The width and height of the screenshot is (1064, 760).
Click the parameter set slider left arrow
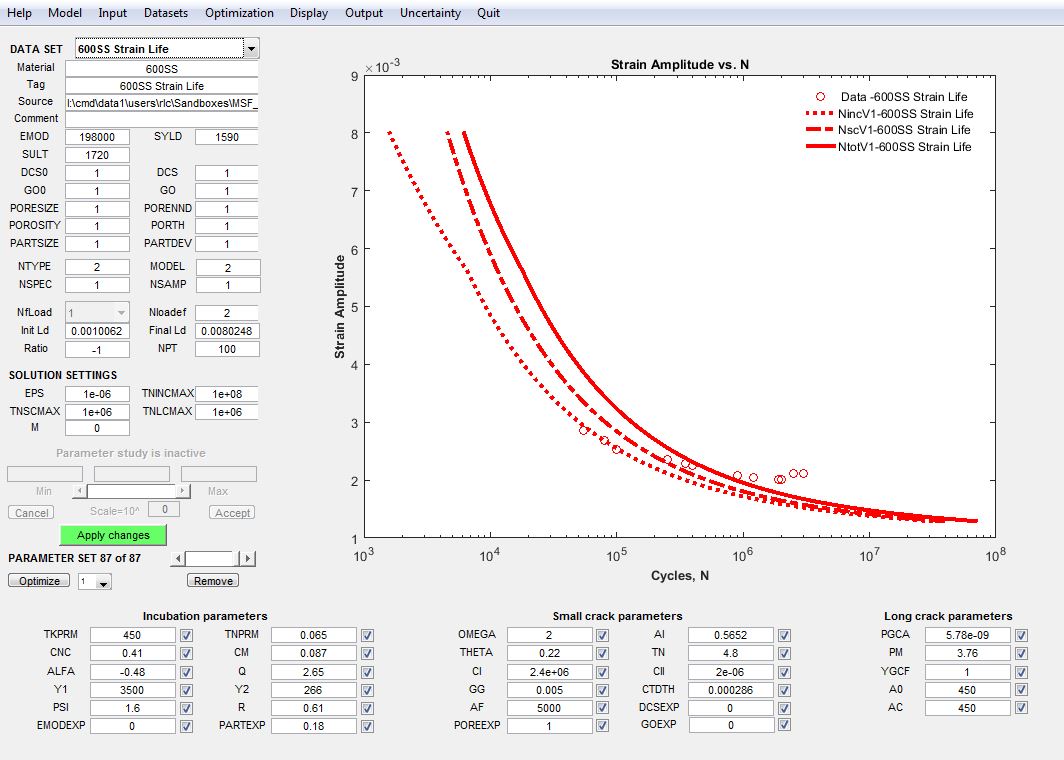click(x=179, y=559)
